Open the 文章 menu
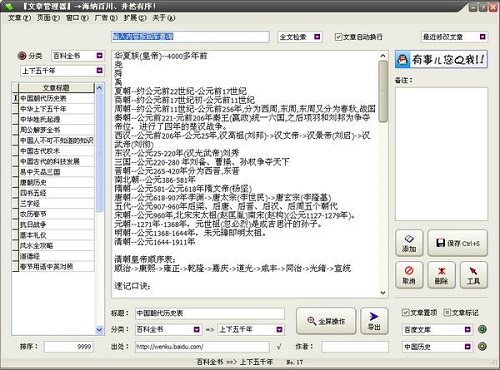 [x=19, y=18]
